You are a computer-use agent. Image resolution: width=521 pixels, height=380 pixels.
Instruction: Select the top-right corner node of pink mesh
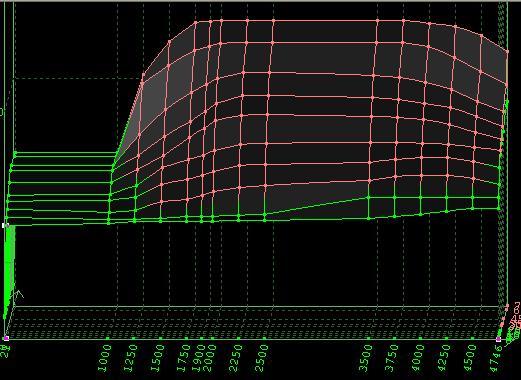point(508,52)
